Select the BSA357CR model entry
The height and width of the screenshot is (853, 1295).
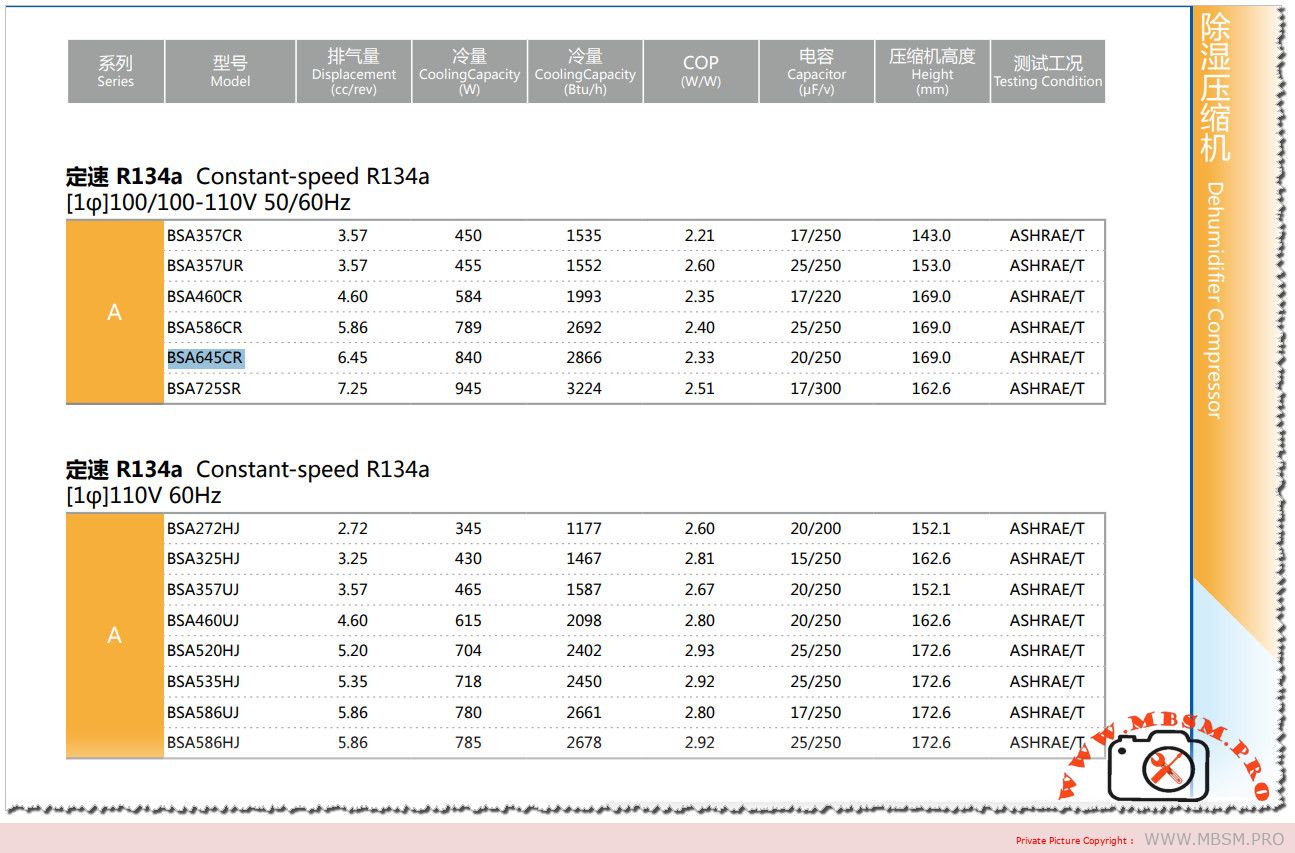coord(205,236)
